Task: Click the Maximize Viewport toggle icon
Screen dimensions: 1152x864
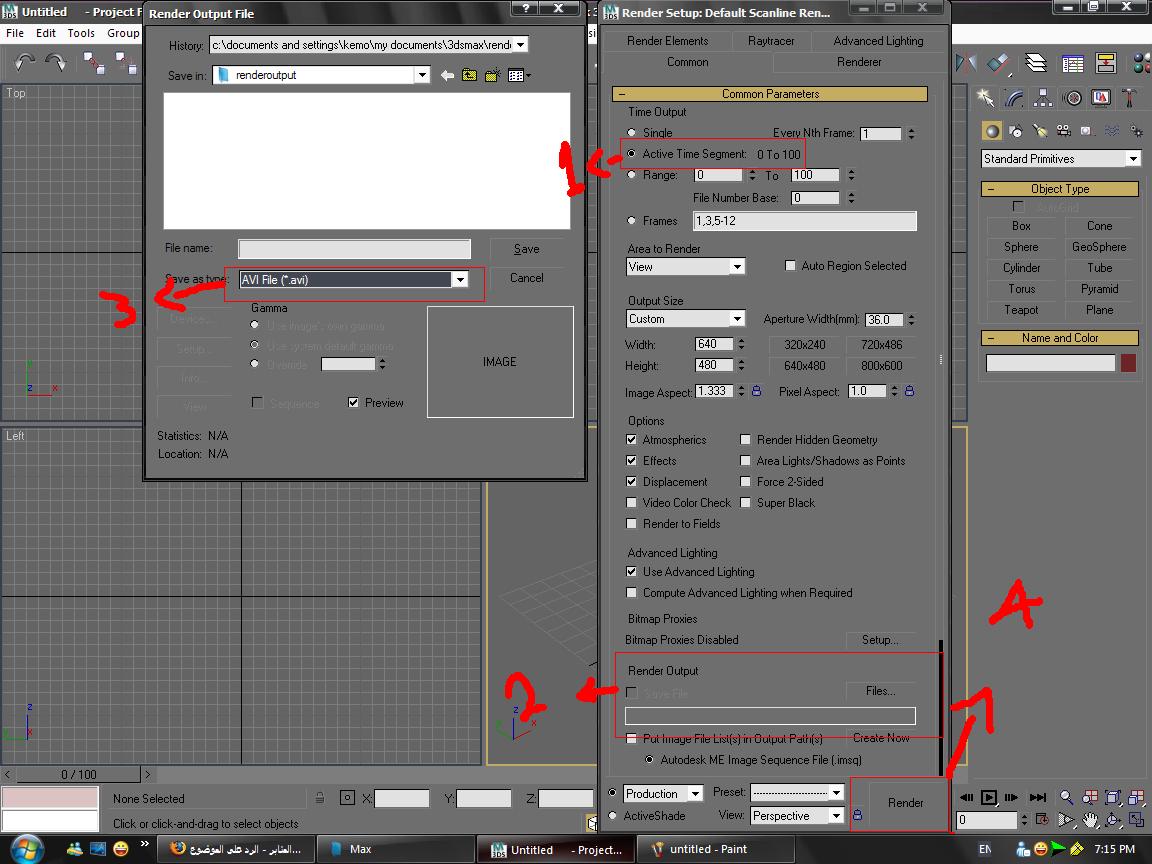Action: pos(1137,820)
